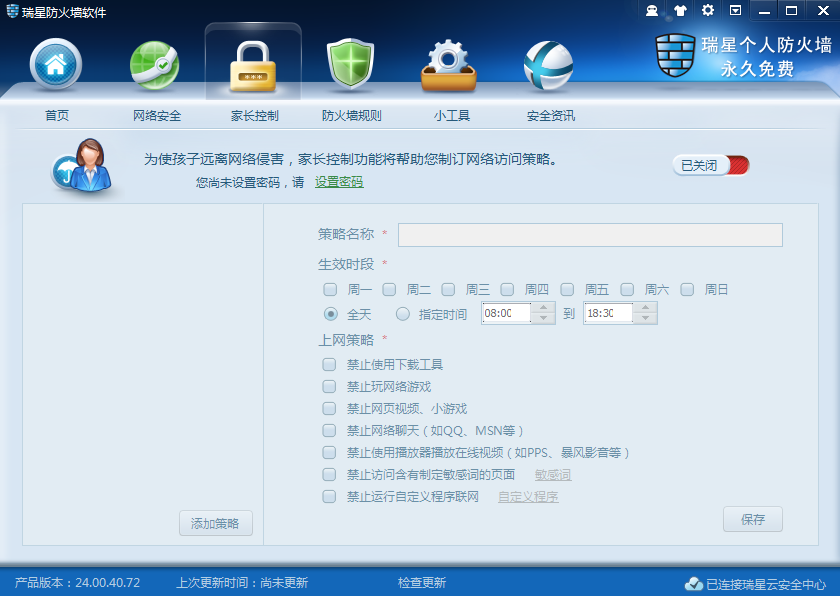Open the Network Security (网络安全) globe icon
The width and height of the screenshot is (840, 596).
[x=155, y=65]
